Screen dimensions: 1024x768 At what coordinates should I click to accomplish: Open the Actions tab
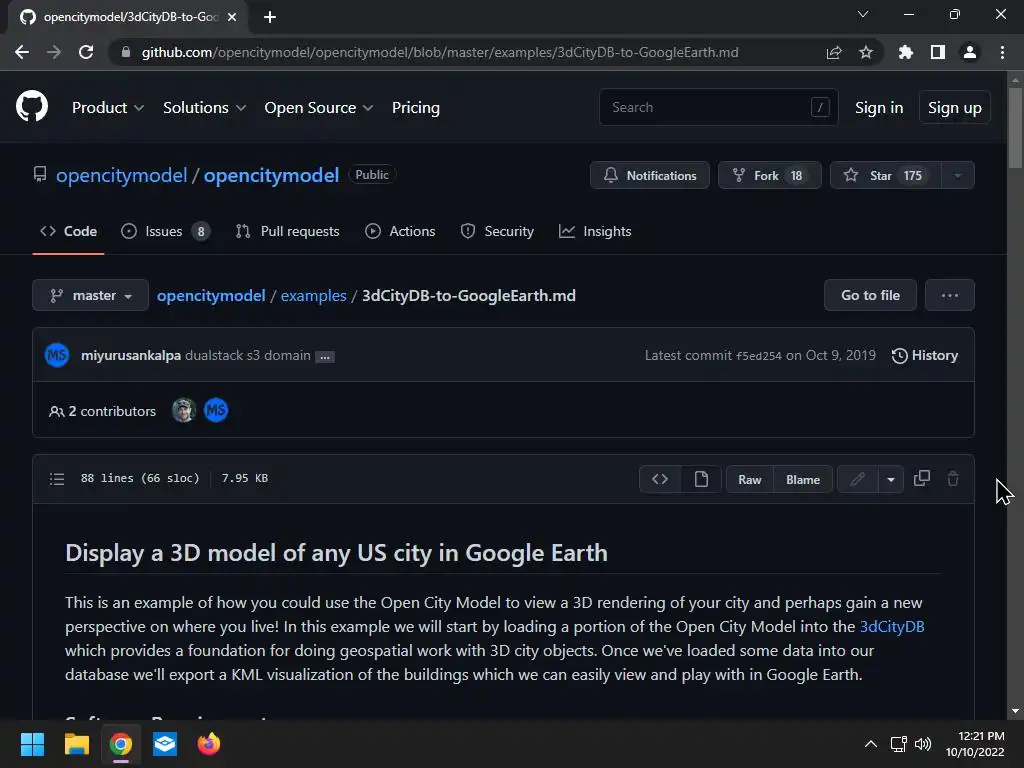click(400, 231)
